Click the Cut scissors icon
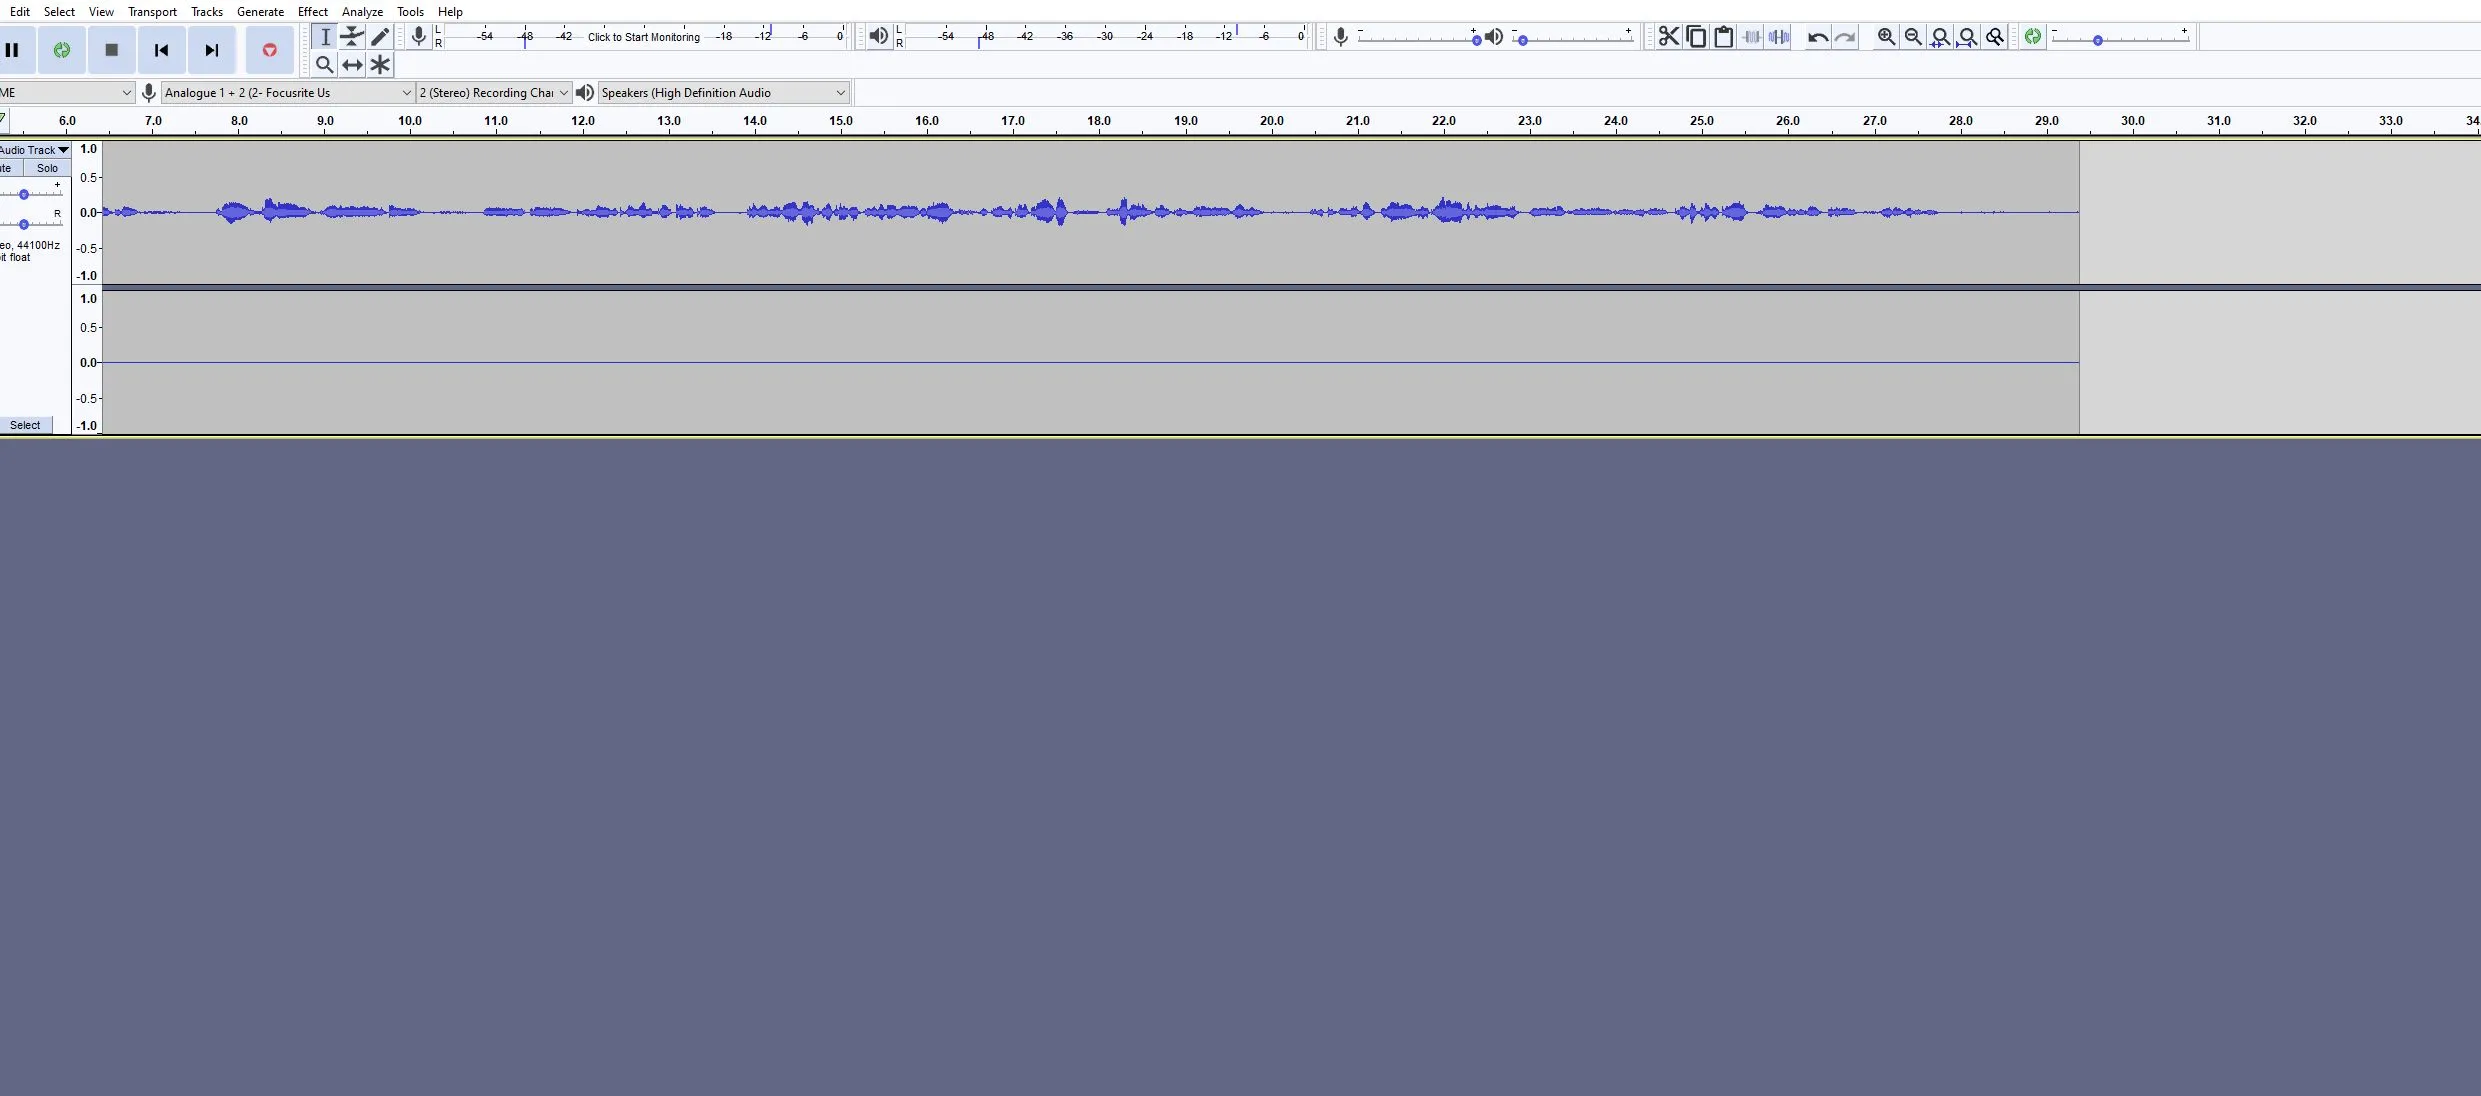Viewport: 2481px width, 1096px height. (1668, 37)
